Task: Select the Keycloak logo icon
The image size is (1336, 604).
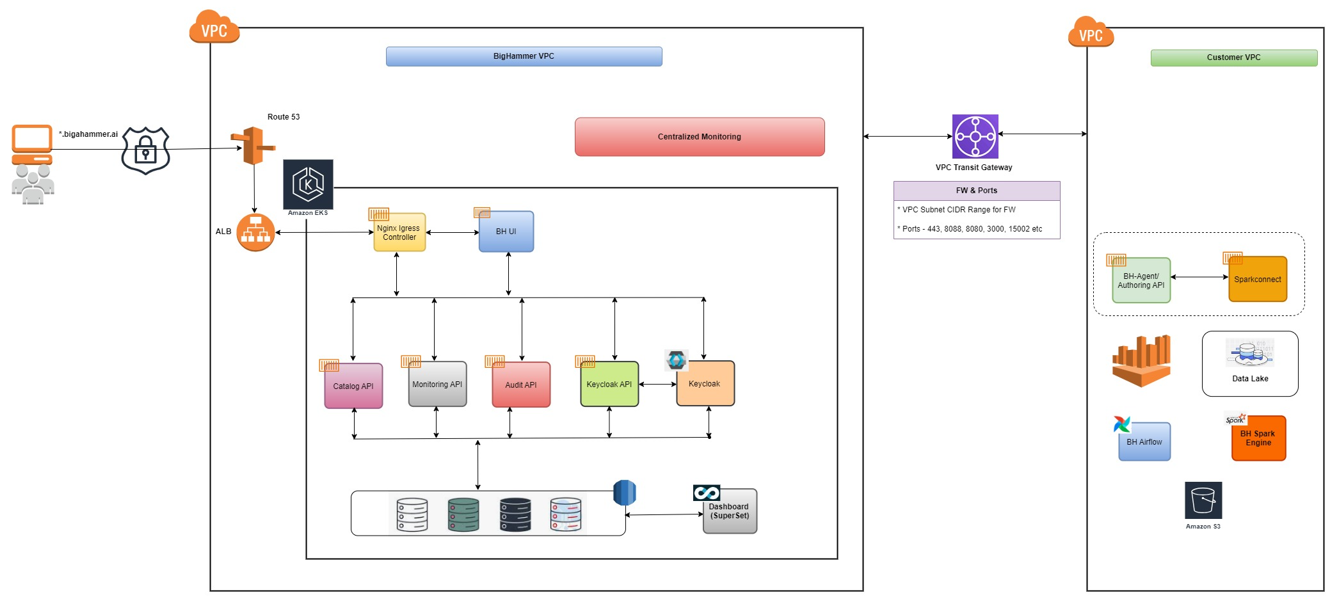Action: 677,358
